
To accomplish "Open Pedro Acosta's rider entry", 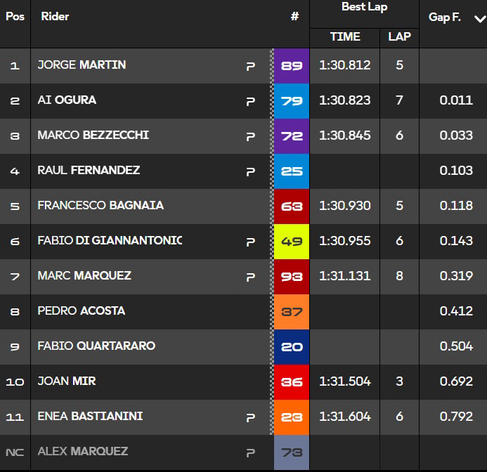I will pos(81,311).
